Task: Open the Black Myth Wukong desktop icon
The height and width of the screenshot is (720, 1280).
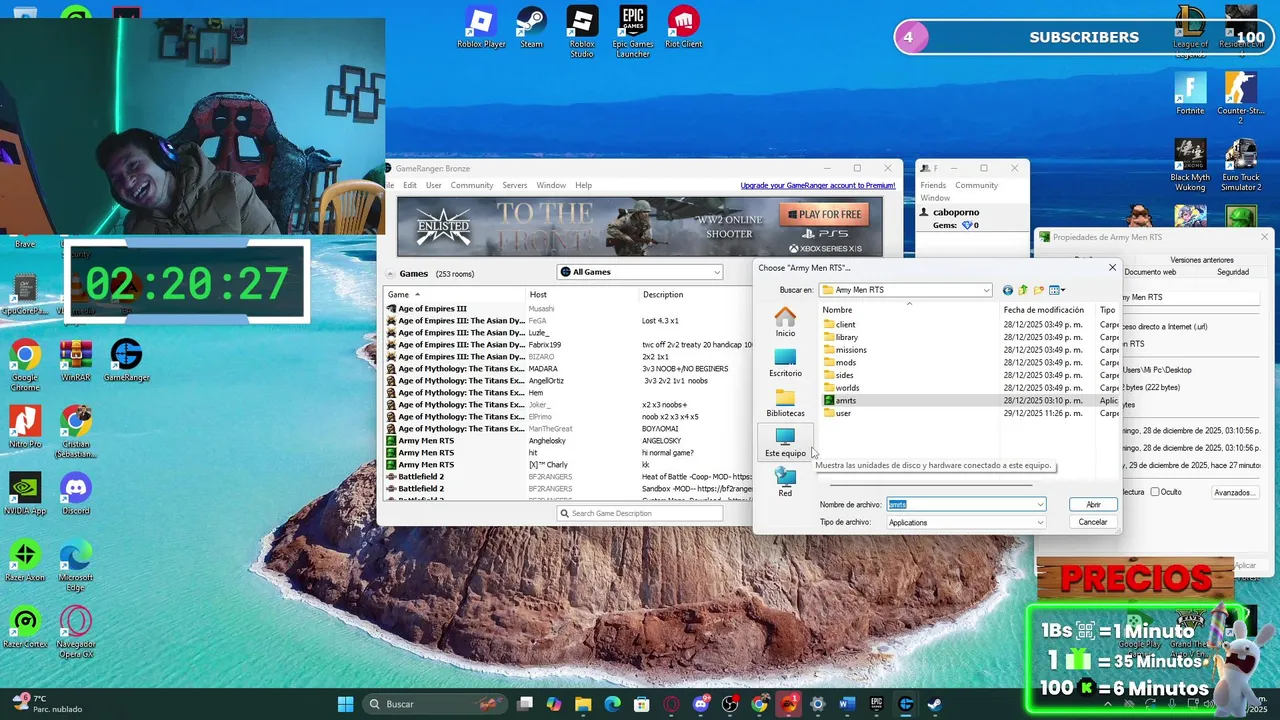Action: 1190,165
